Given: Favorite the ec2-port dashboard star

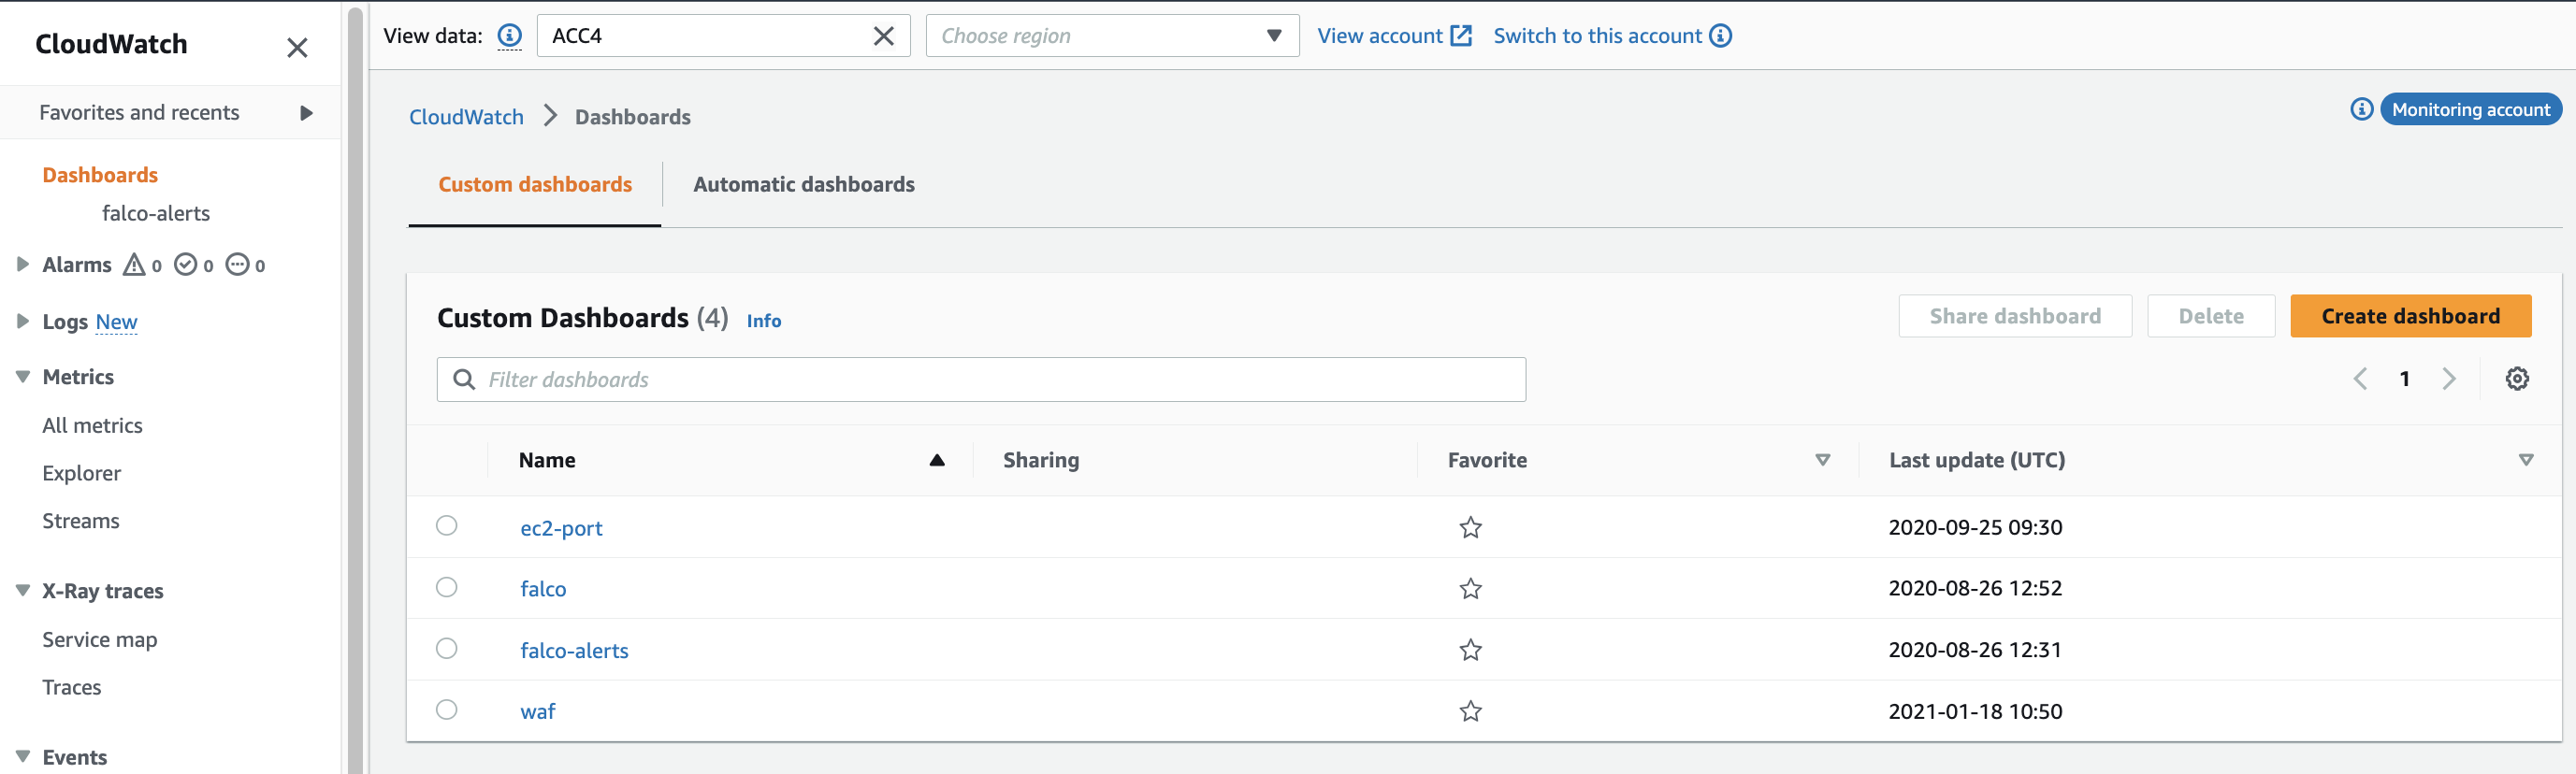Looking at the screenshot, I should coord(1470,527).
